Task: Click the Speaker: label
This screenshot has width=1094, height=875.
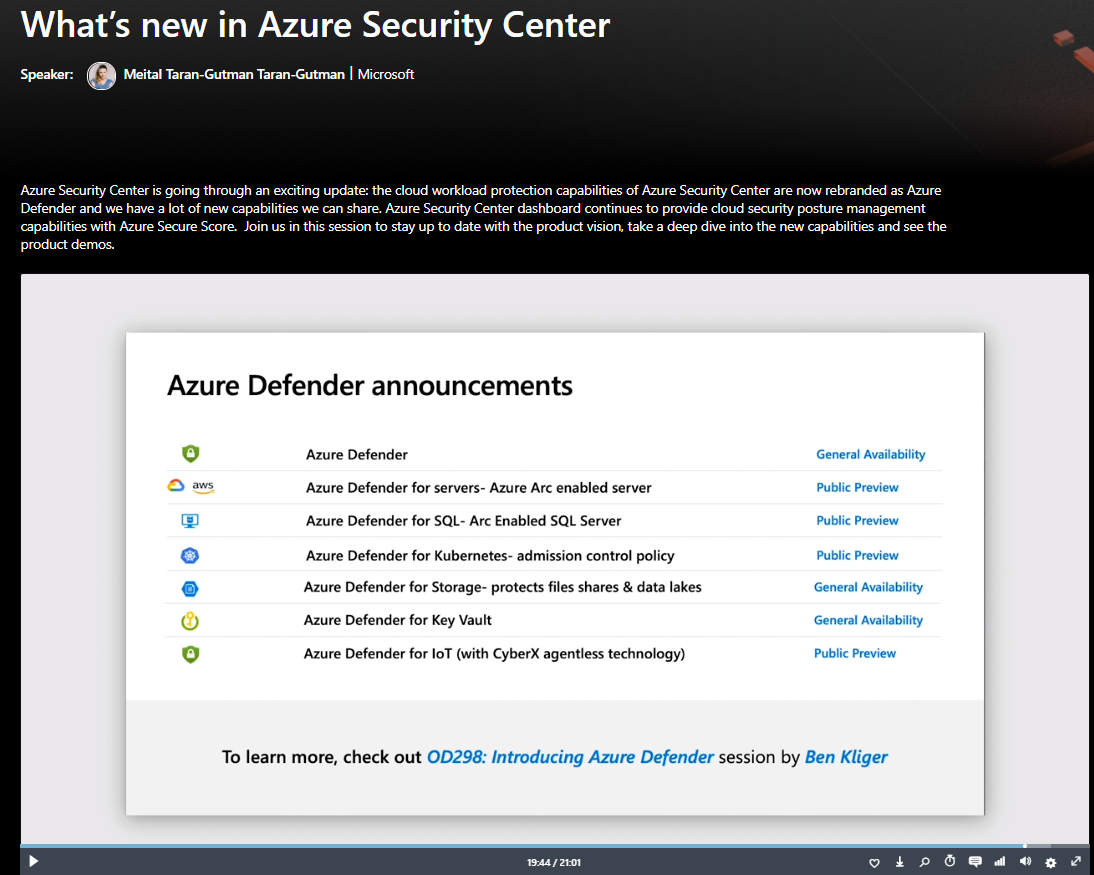Action: (x=47, y=75)
